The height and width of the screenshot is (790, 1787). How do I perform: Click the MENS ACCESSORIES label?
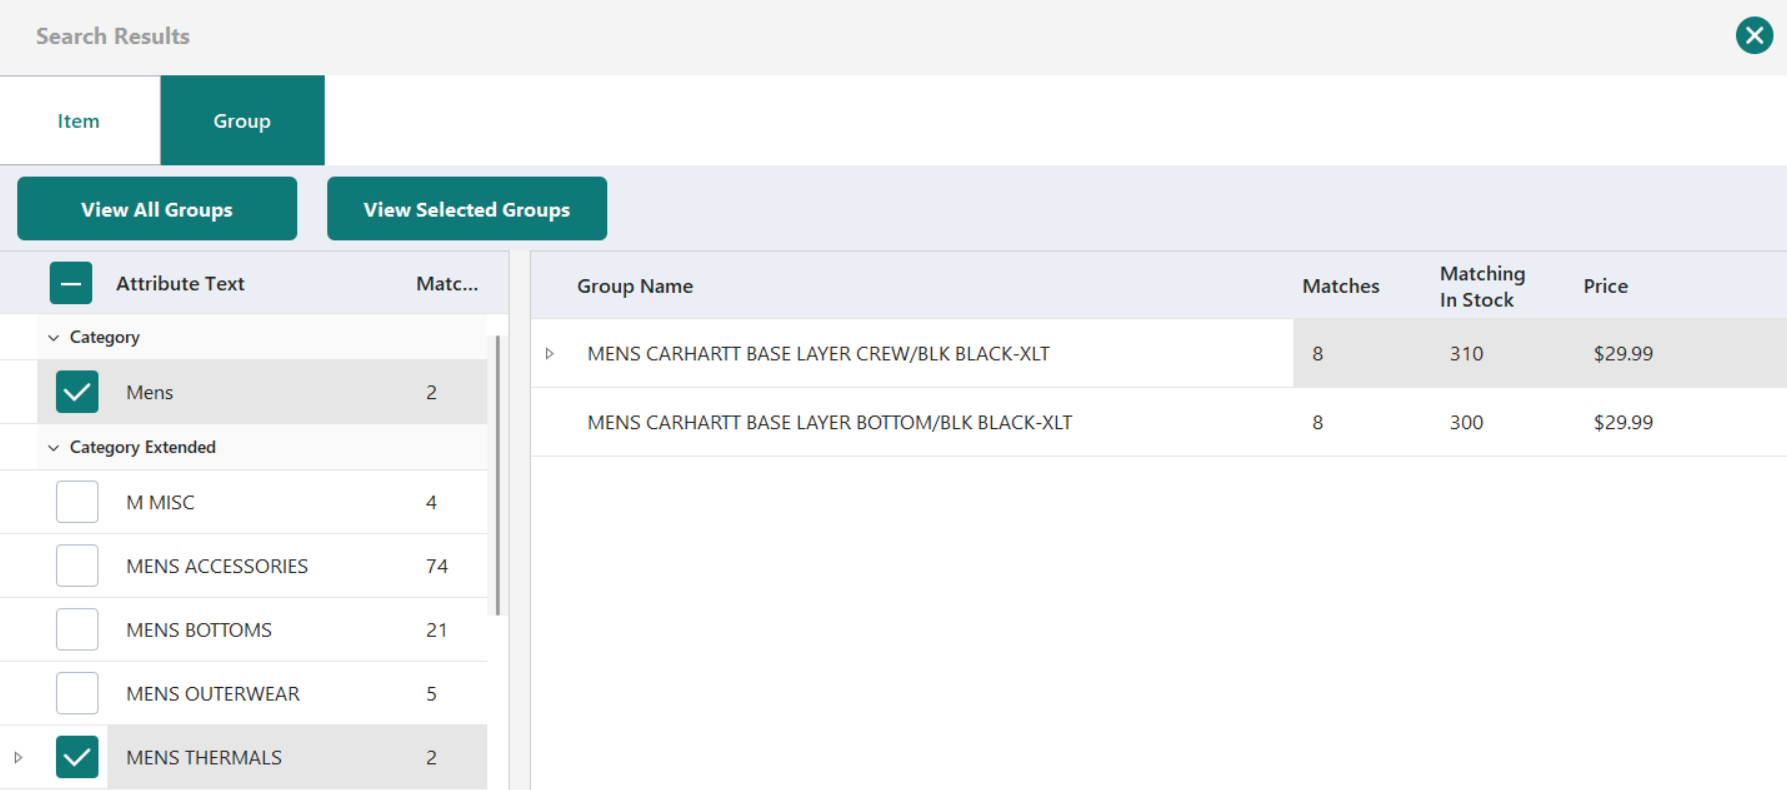click(x=217, y=566)
